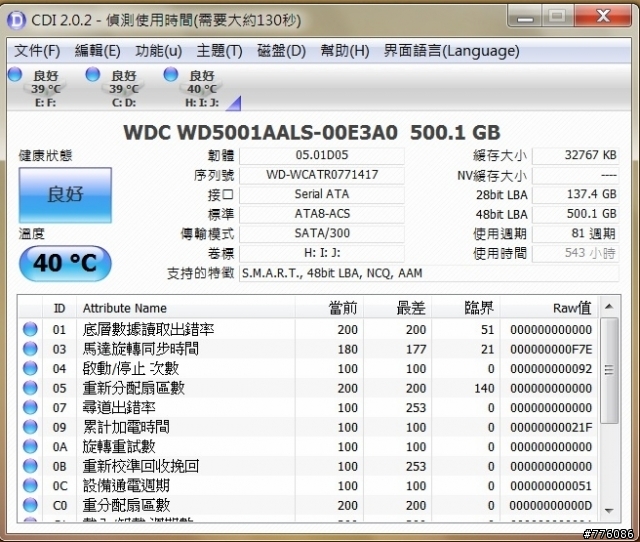Viewport: 640px width, 542px height.
Task: Click the firmware field 05.01D05
Action: tap(322, 155)
